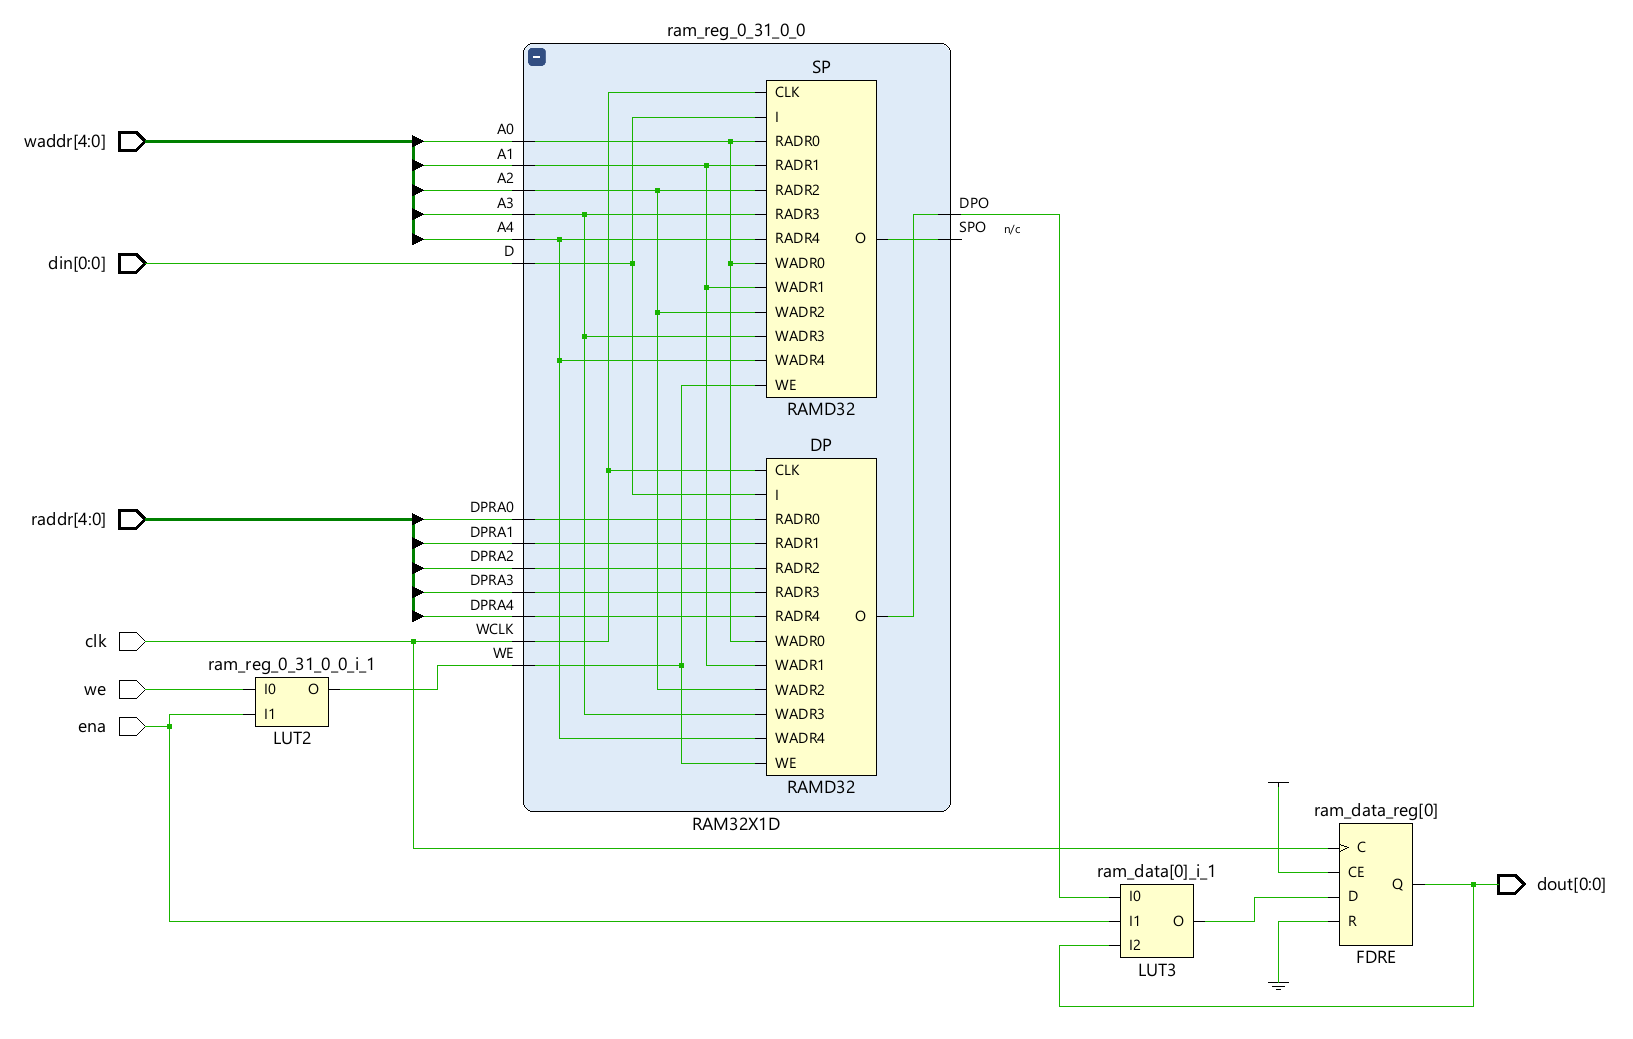Viewport: 1633px width, 1039px height.
Task: Click the I2 pin on the LUT3
Action: tap(1134, 946)
